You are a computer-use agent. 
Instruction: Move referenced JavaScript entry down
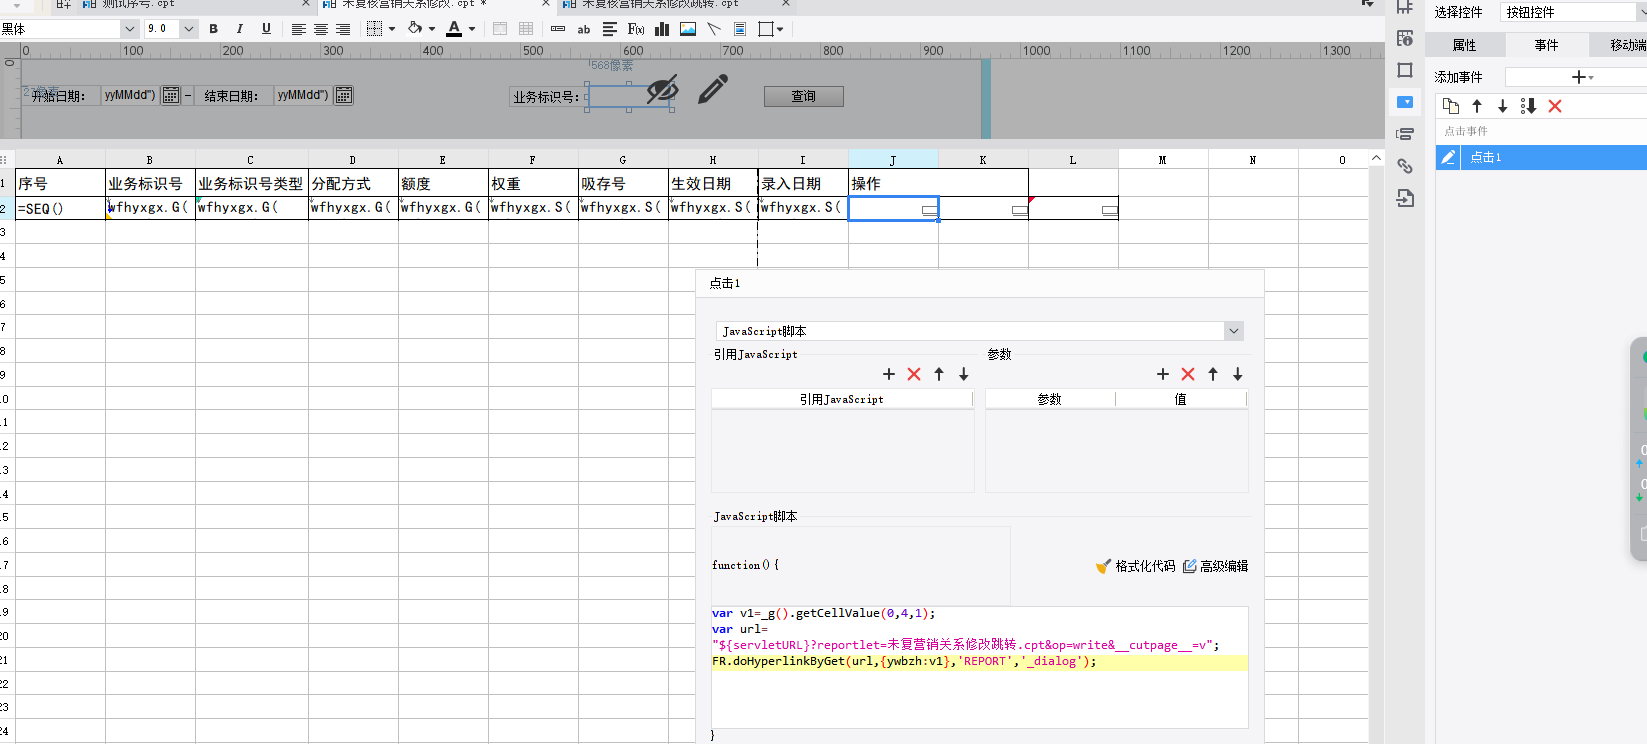coord(964,374)
